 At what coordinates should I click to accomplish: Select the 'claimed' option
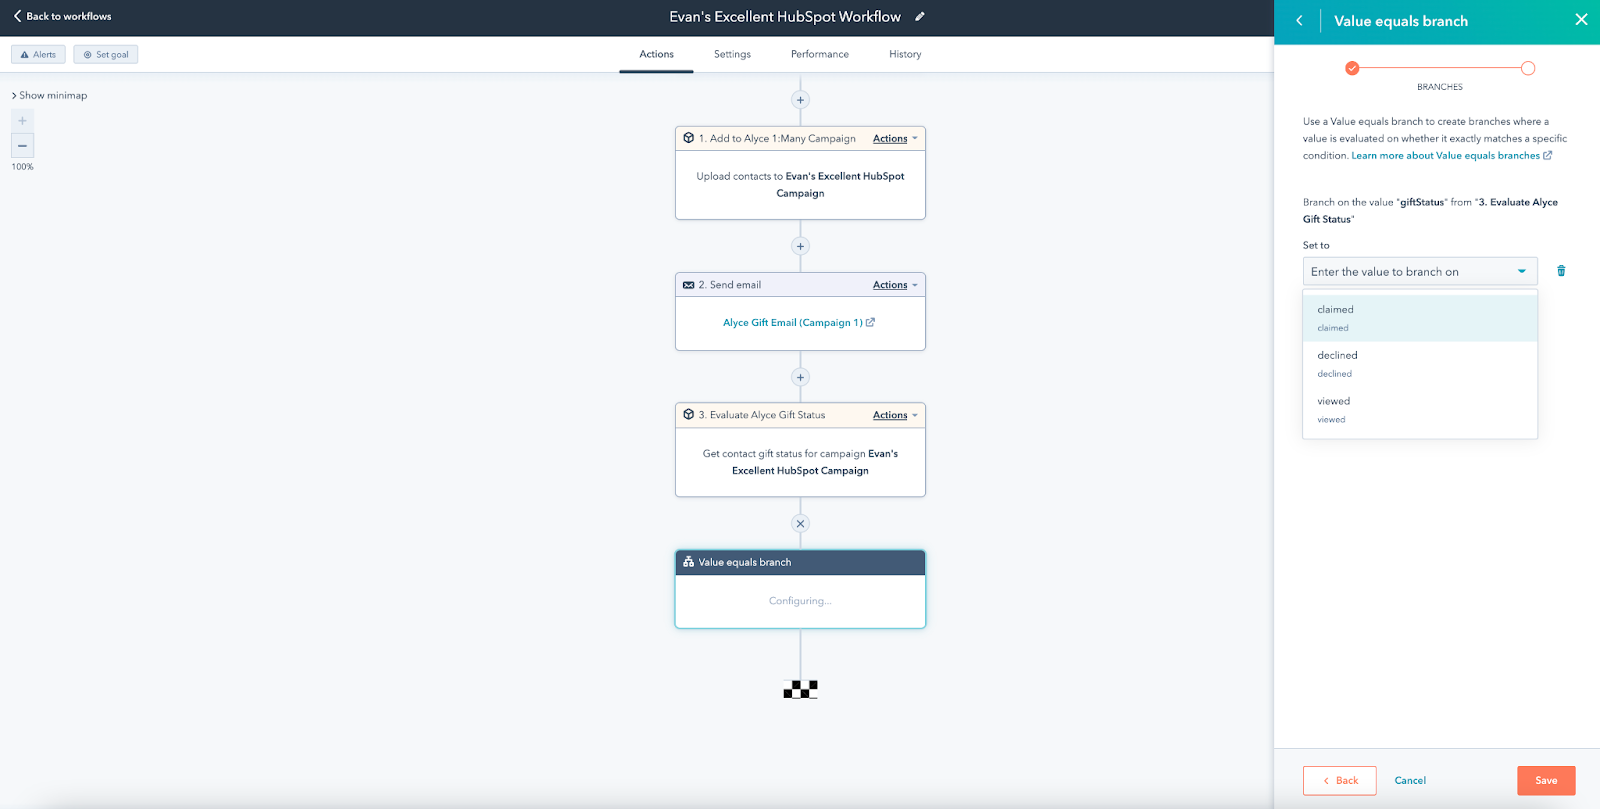[x=1420, y=318]
